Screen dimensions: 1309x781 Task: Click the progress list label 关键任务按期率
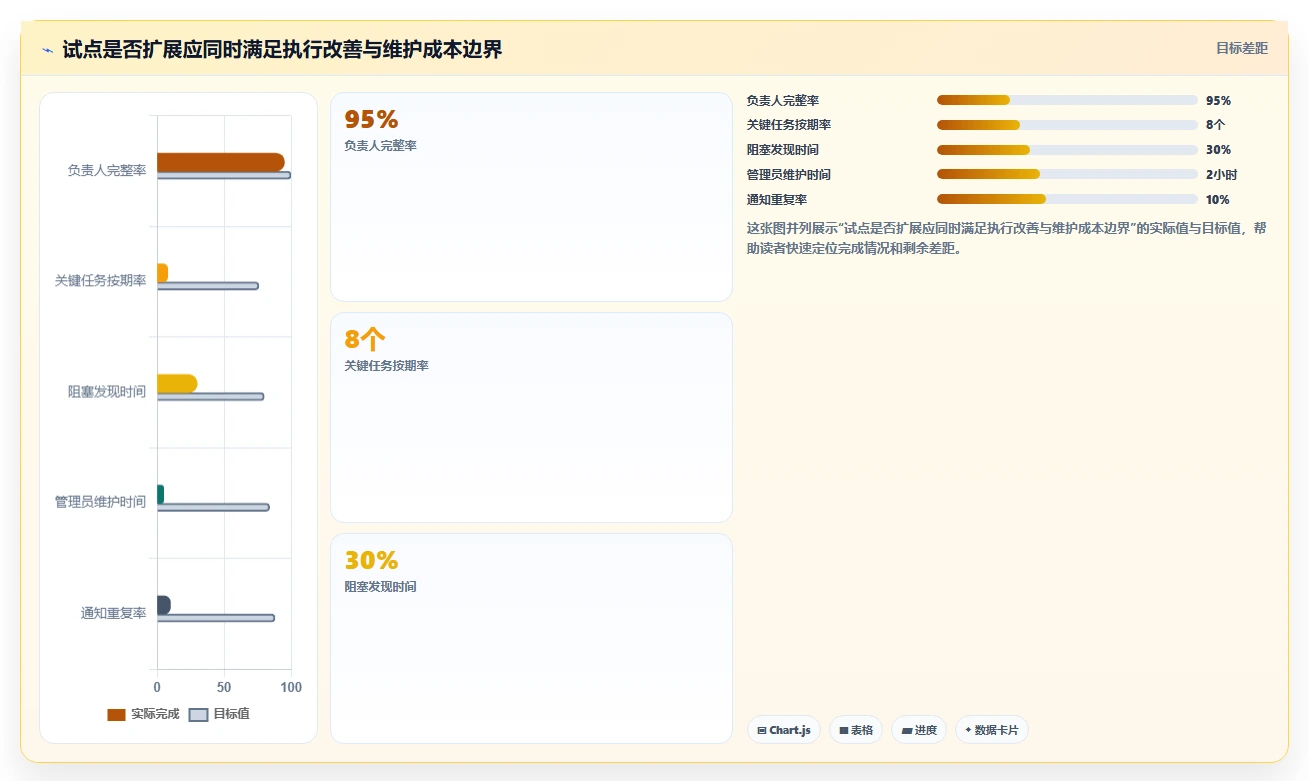coord(789,125)
